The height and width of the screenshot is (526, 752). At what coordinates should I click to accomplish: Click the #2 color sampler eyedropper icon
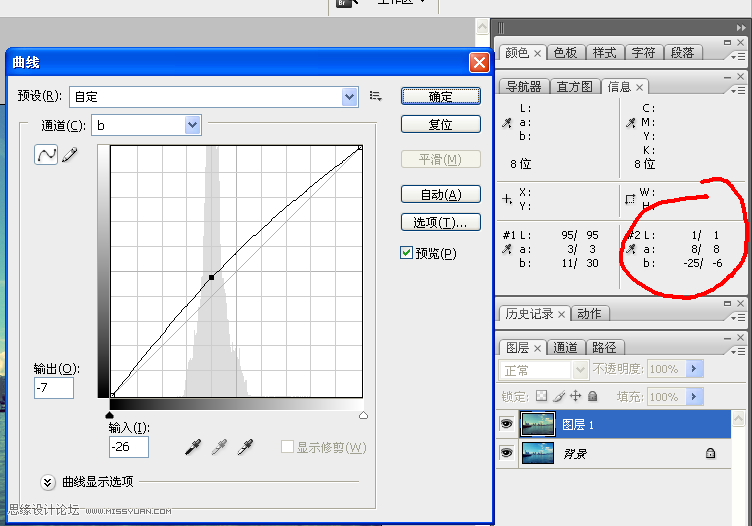click(631, 249)
